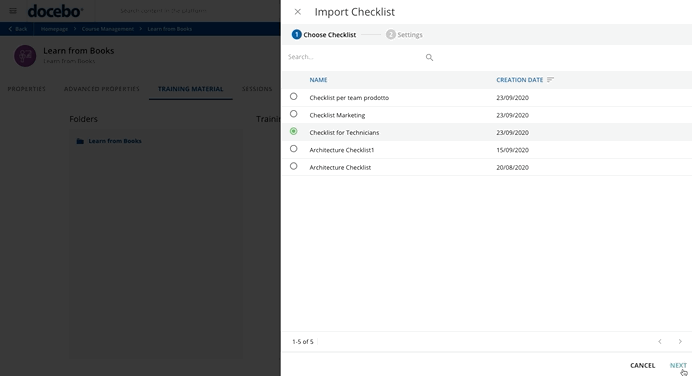Focus the checklist search field
Screen dimensions: 692x376
(x=355, y=57)
